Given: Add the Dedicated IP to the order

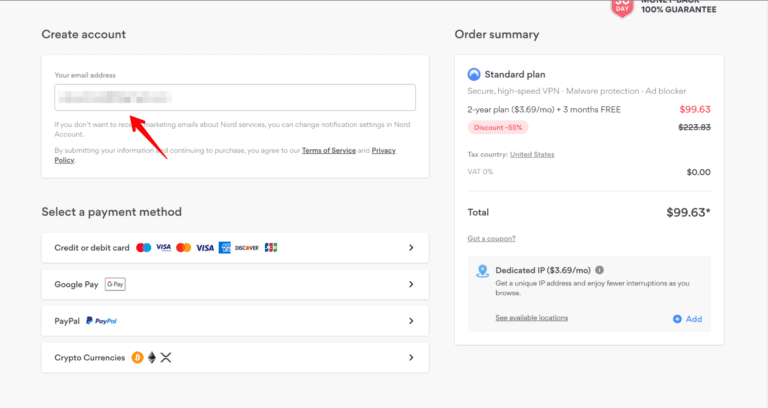Looking at the screenshot, I should point(688,319).
